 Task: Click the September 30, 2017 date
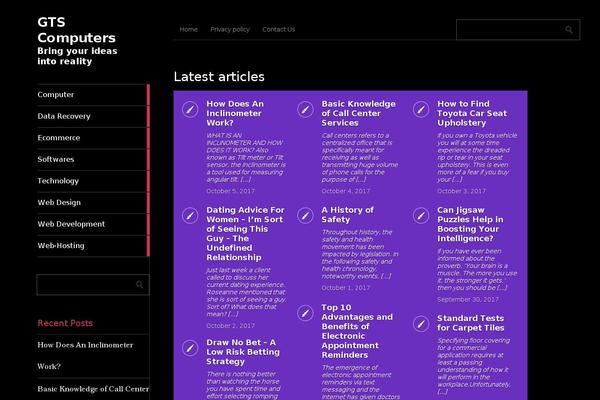tap(468, 300)
